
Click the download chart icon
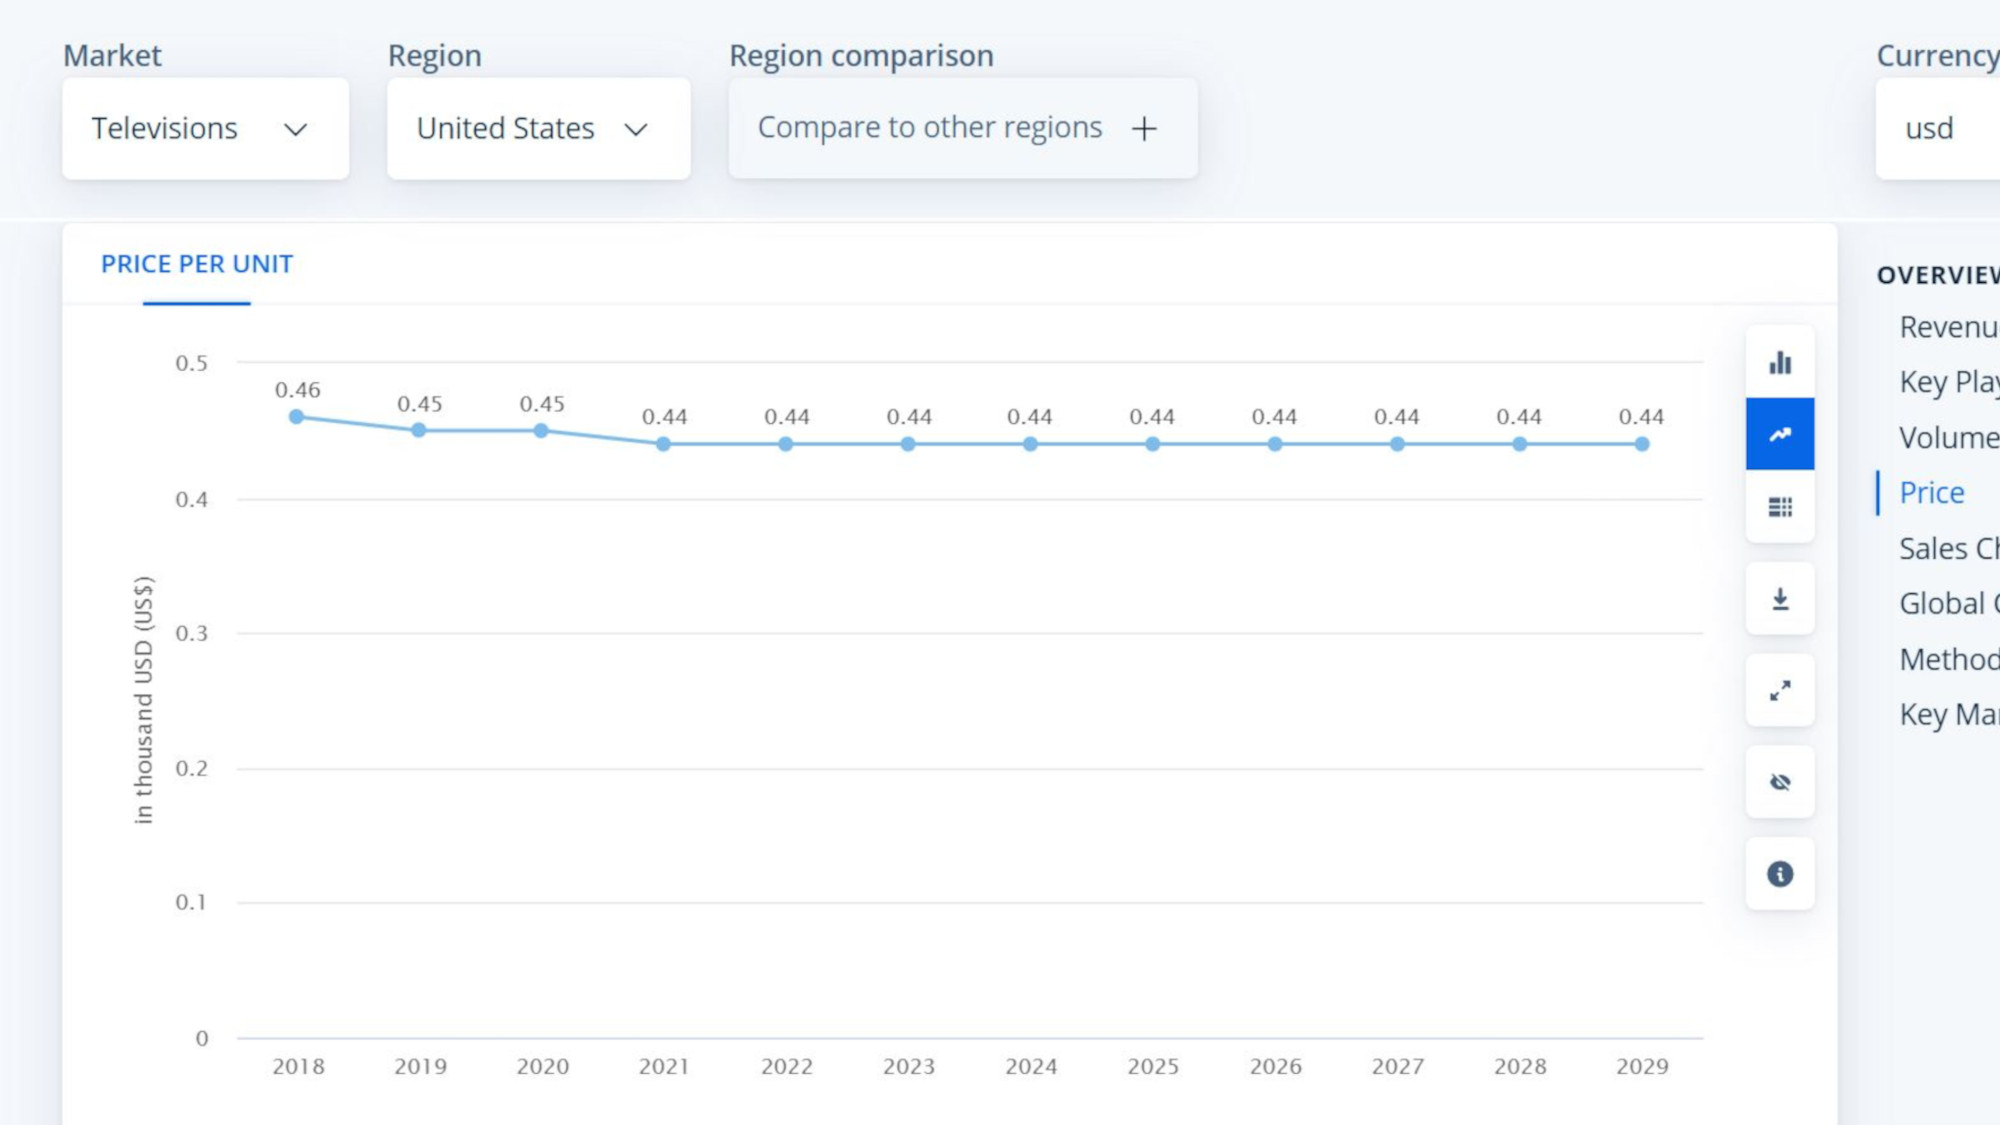pos(1780,599)
